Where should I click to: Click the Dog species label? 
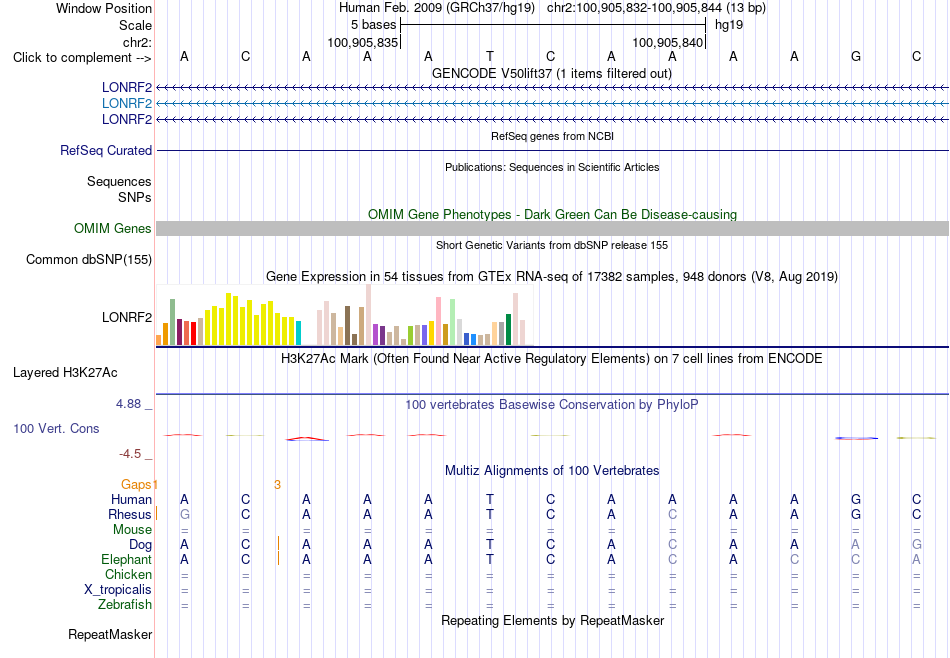[141, 545]
